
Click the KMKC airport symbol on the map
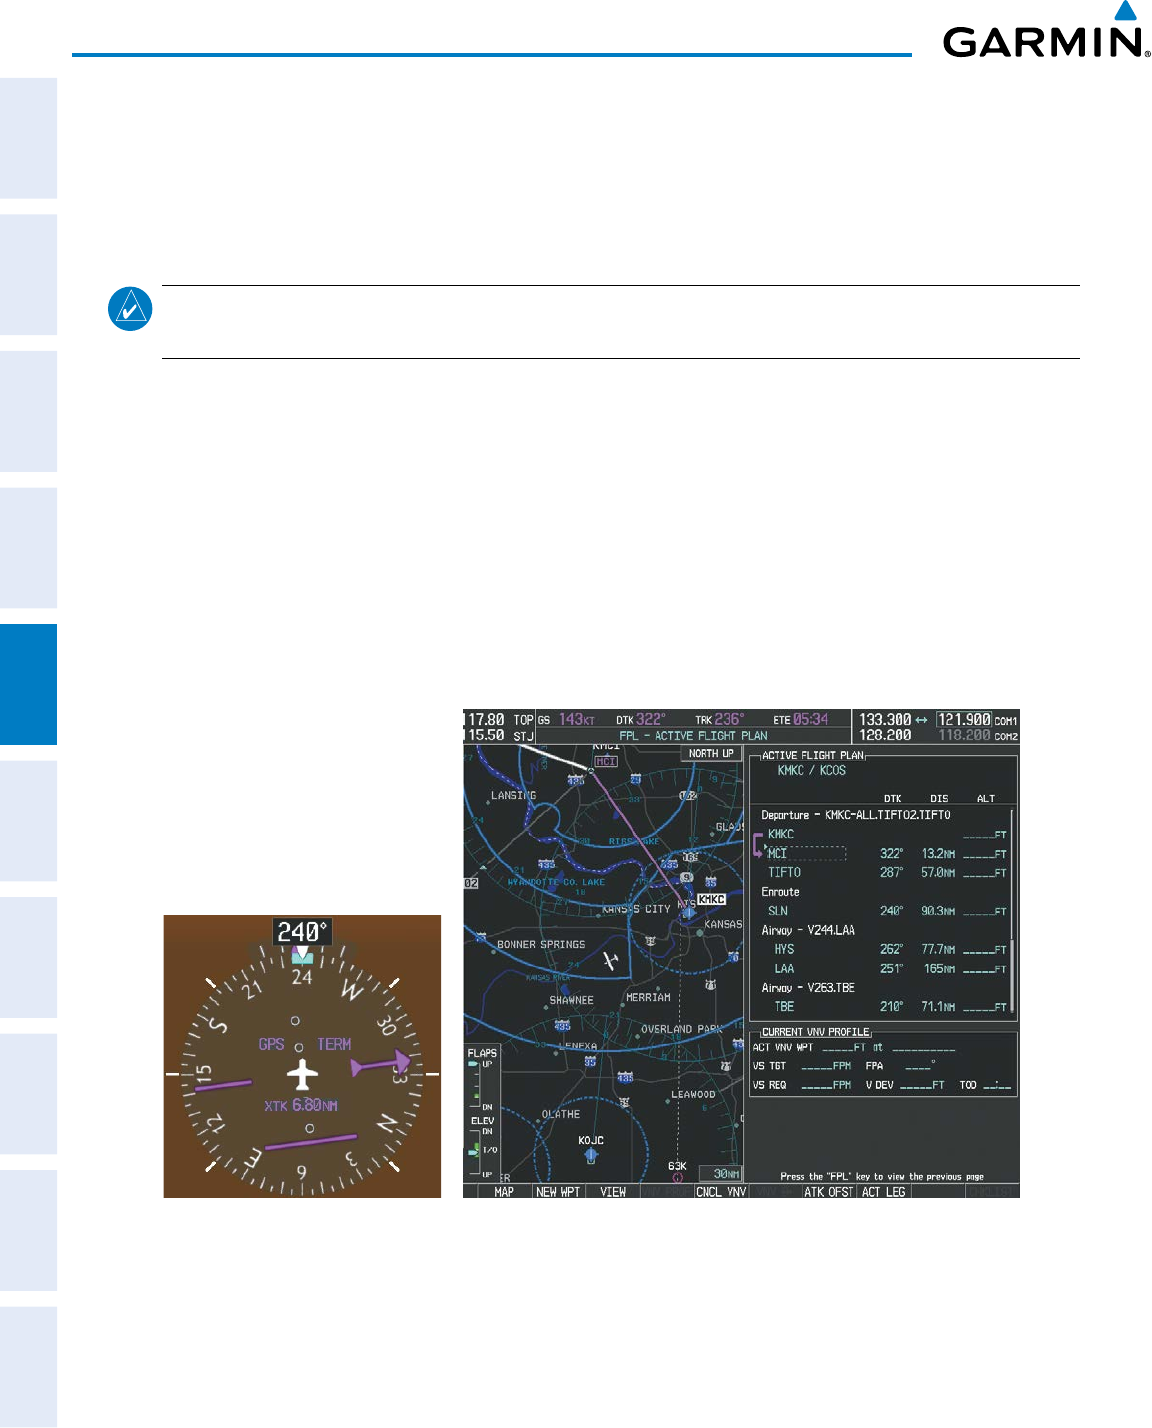[688, 911]
